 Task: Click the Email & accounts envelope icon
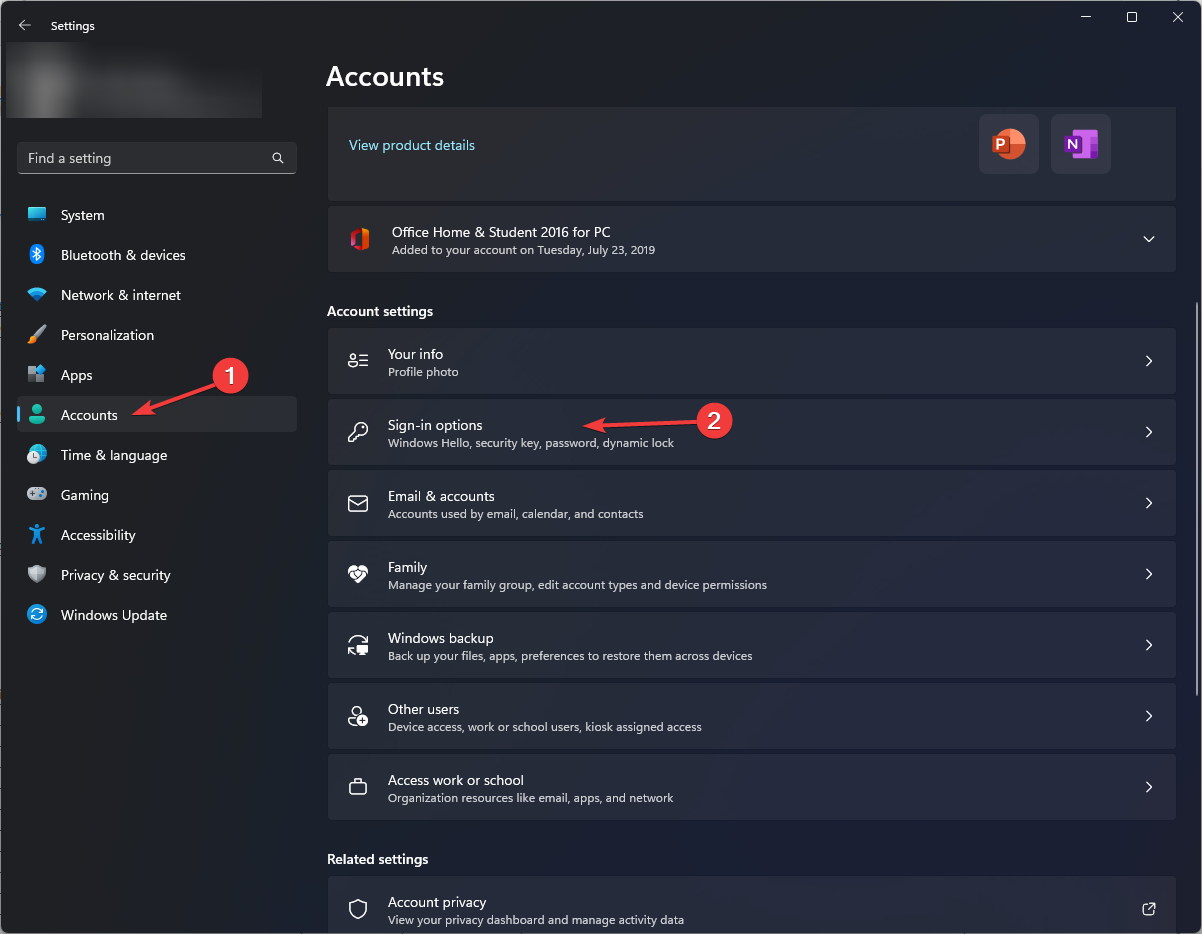358,503
